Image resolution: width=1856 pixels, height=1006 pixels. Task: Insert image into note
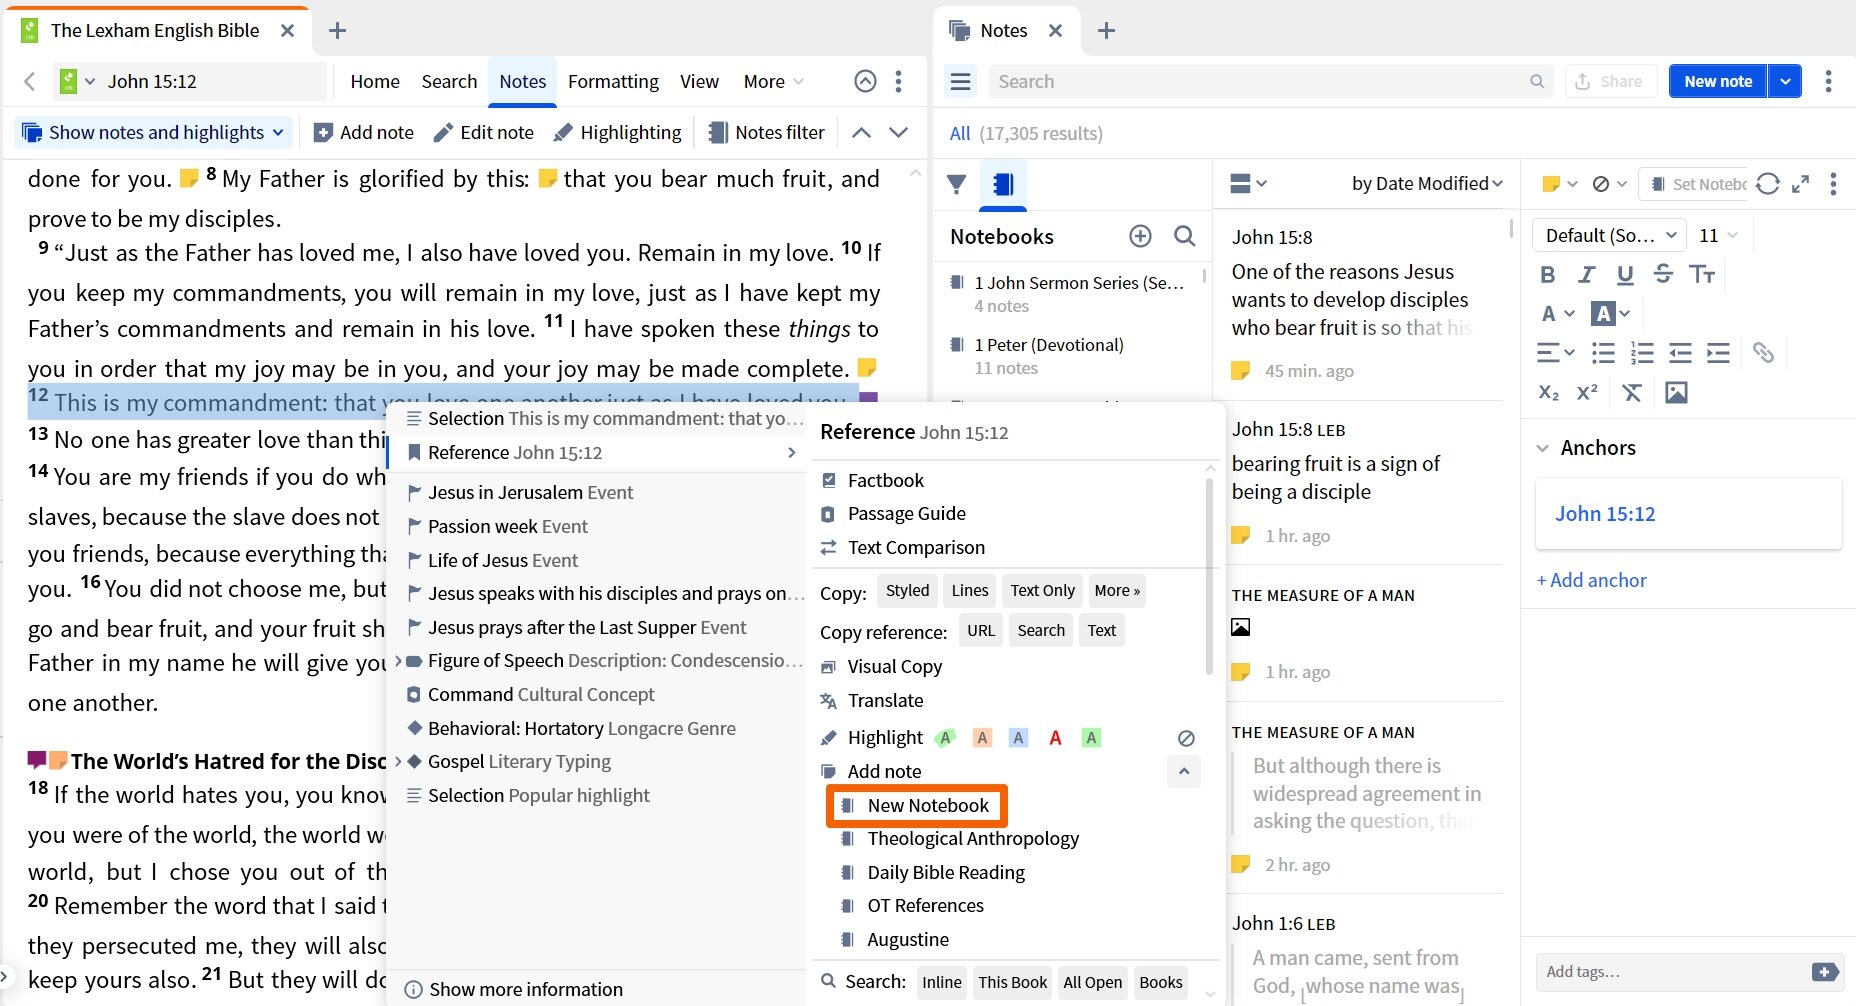point(1676,392)
